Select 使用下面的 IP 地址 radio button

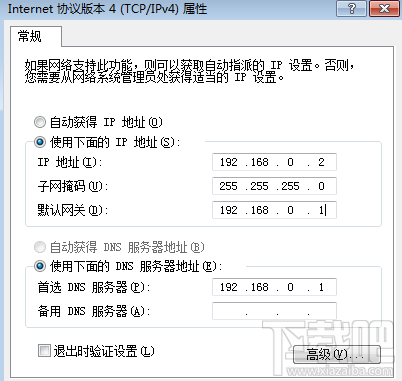40,142
